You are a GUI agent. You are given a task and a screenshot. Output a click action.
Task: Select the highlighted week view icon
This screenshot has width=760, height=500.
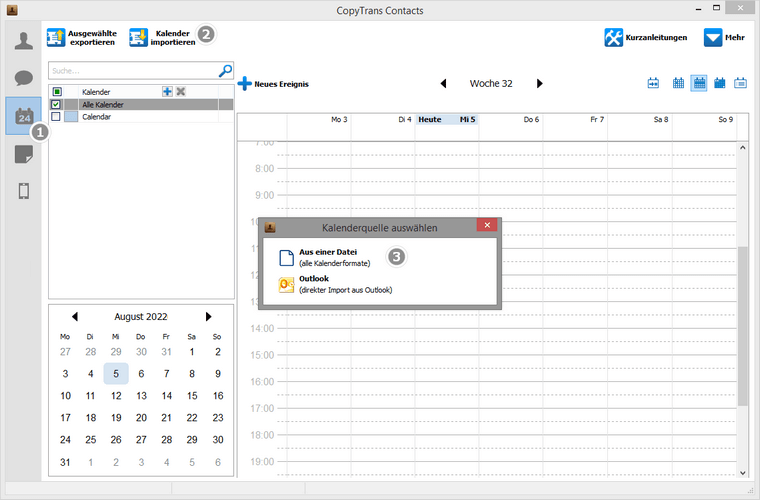pos(698,83)
